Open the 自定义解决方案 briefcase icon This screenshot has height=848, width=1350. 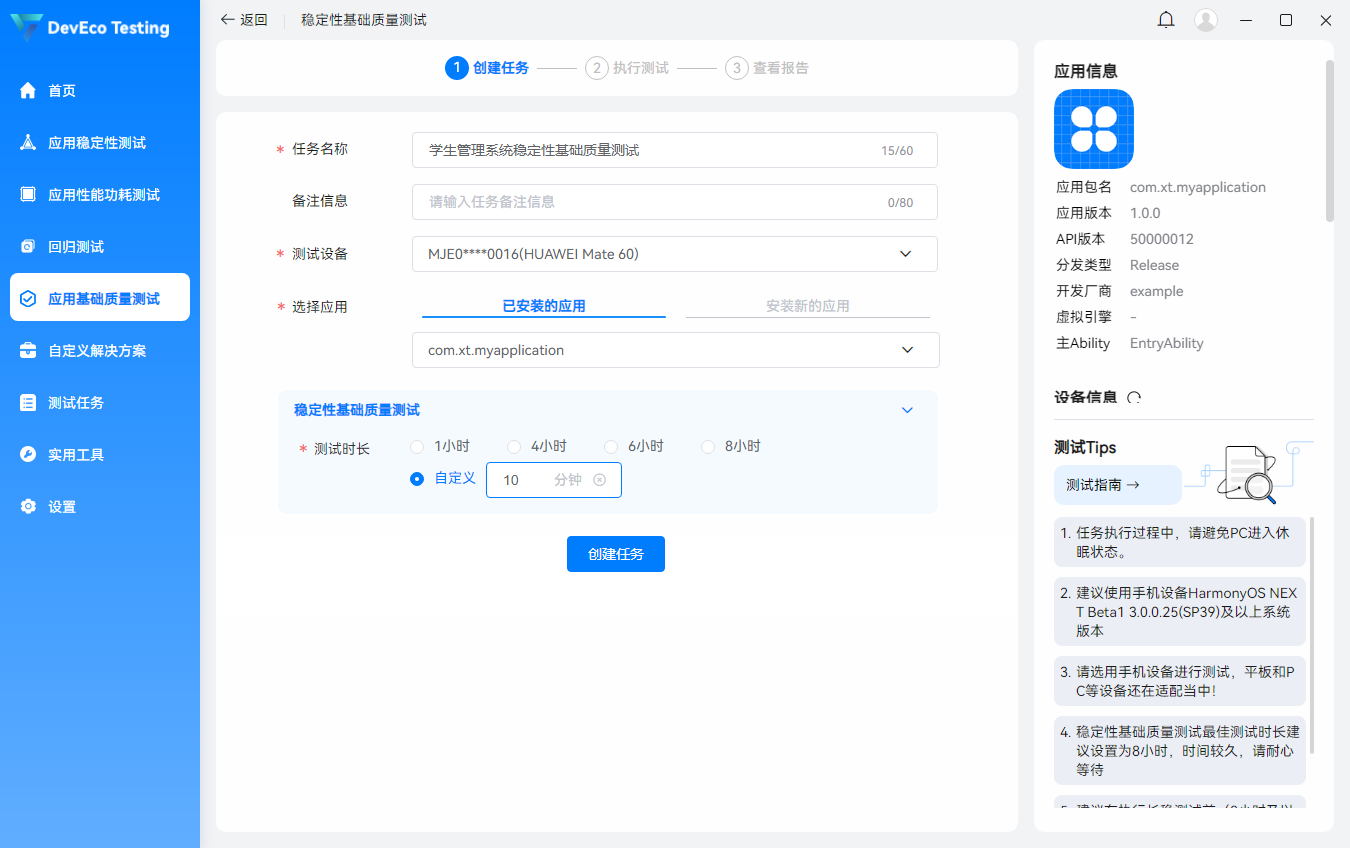tap(28, 351)
